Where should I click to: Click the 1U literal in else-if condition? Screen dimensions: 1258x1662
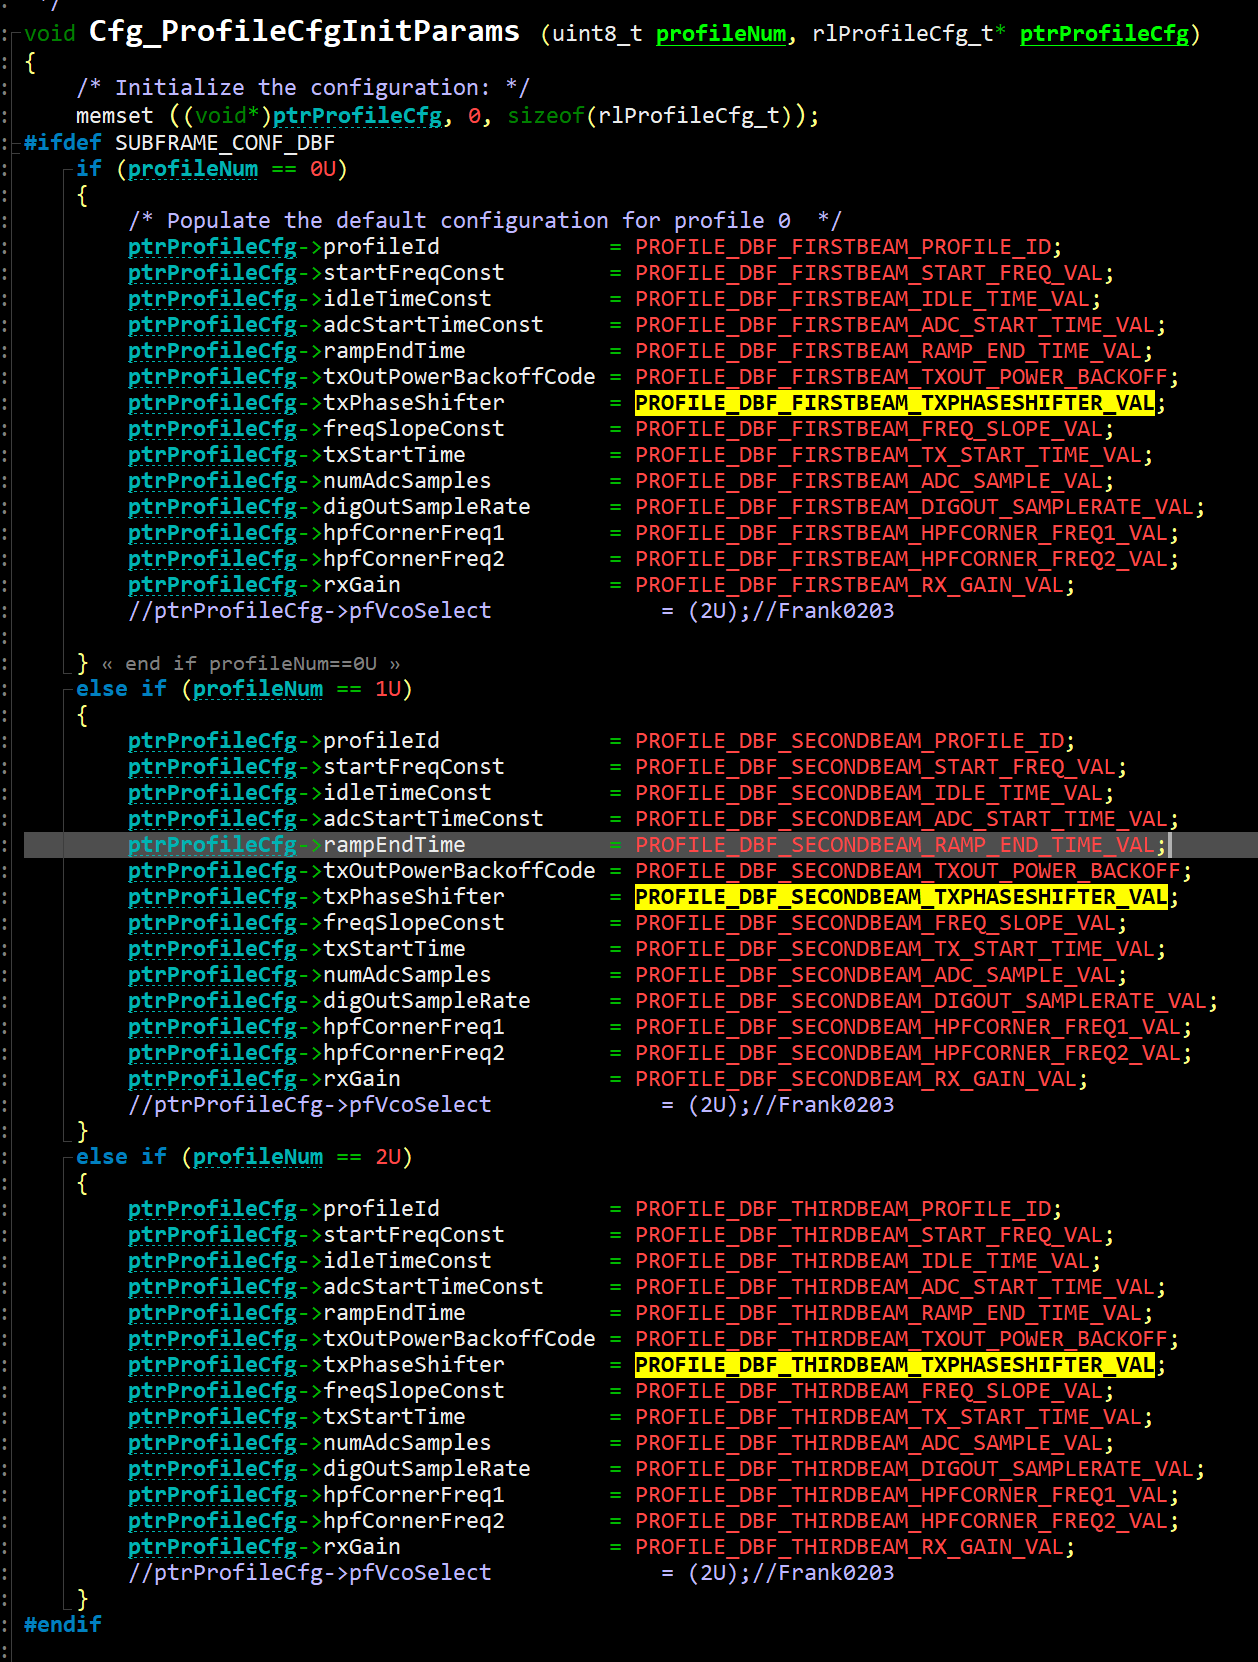coord(387,689)
